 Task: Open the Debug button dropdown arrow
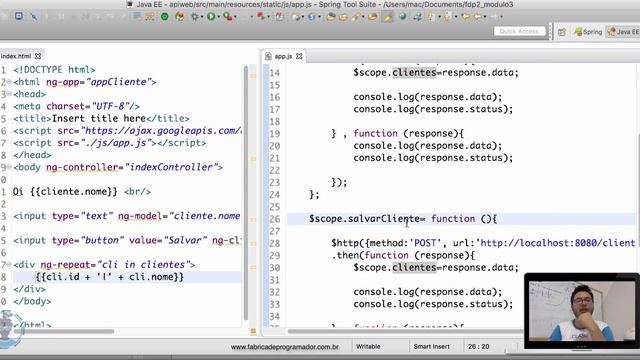tap(202, 17)
